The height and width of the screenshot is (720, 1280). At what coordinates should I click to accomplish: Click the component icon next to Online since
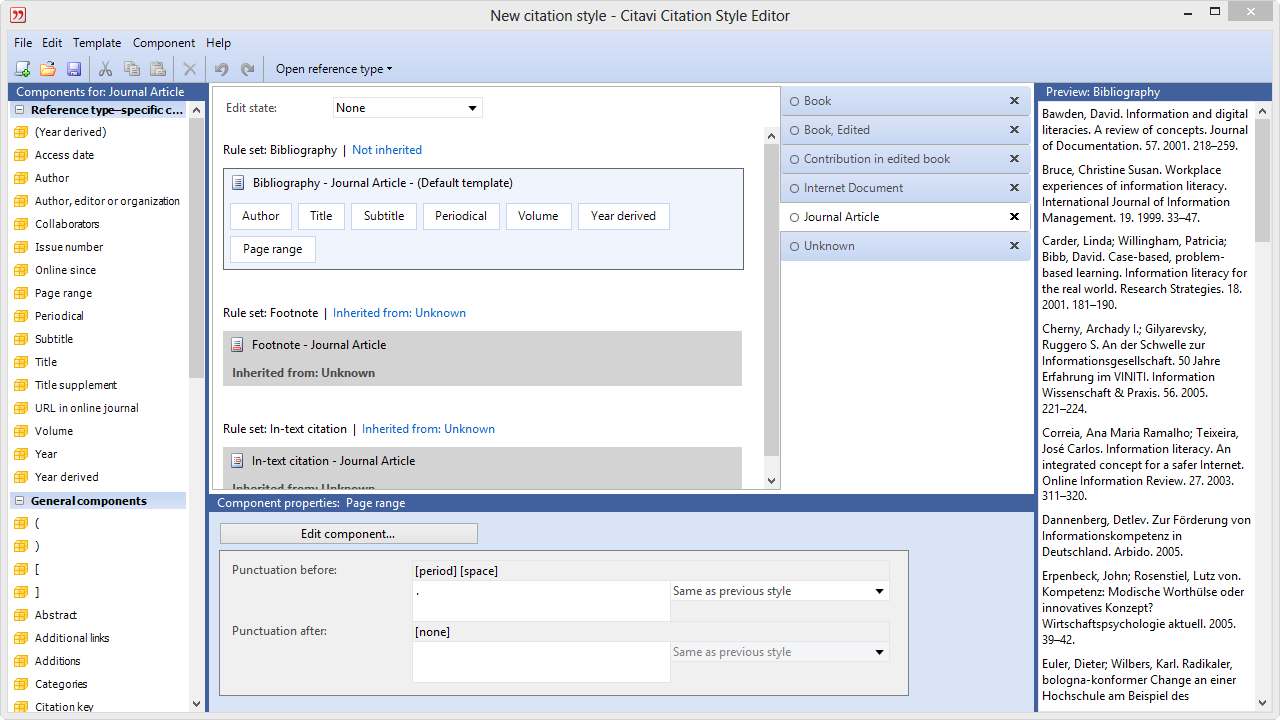20,270
